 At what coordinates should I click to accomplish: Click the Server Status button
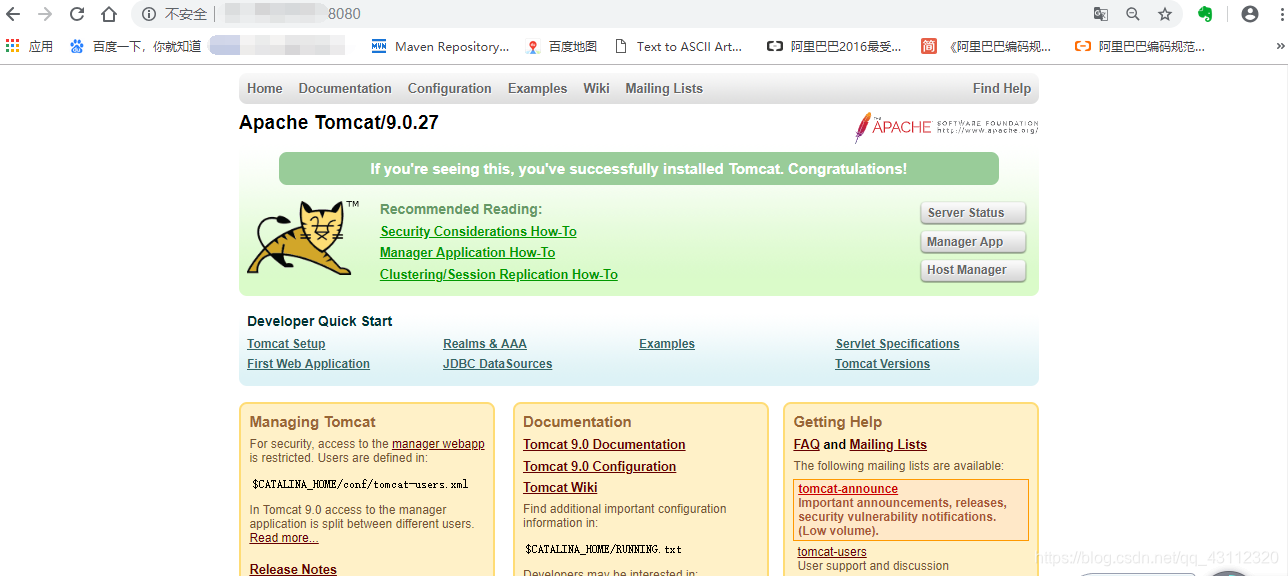pos(973,213)
